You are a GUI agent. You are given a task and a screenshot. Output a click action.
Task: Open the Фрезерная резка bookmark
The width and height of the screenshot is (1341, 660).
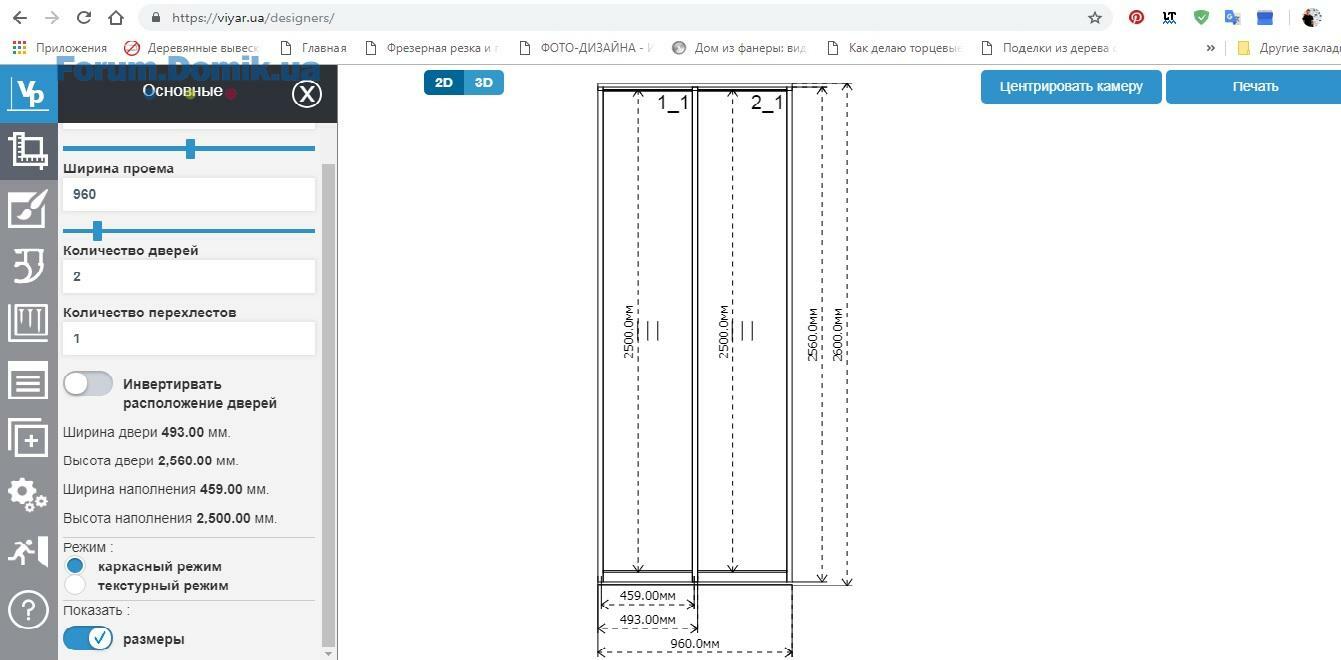point(431,48)
